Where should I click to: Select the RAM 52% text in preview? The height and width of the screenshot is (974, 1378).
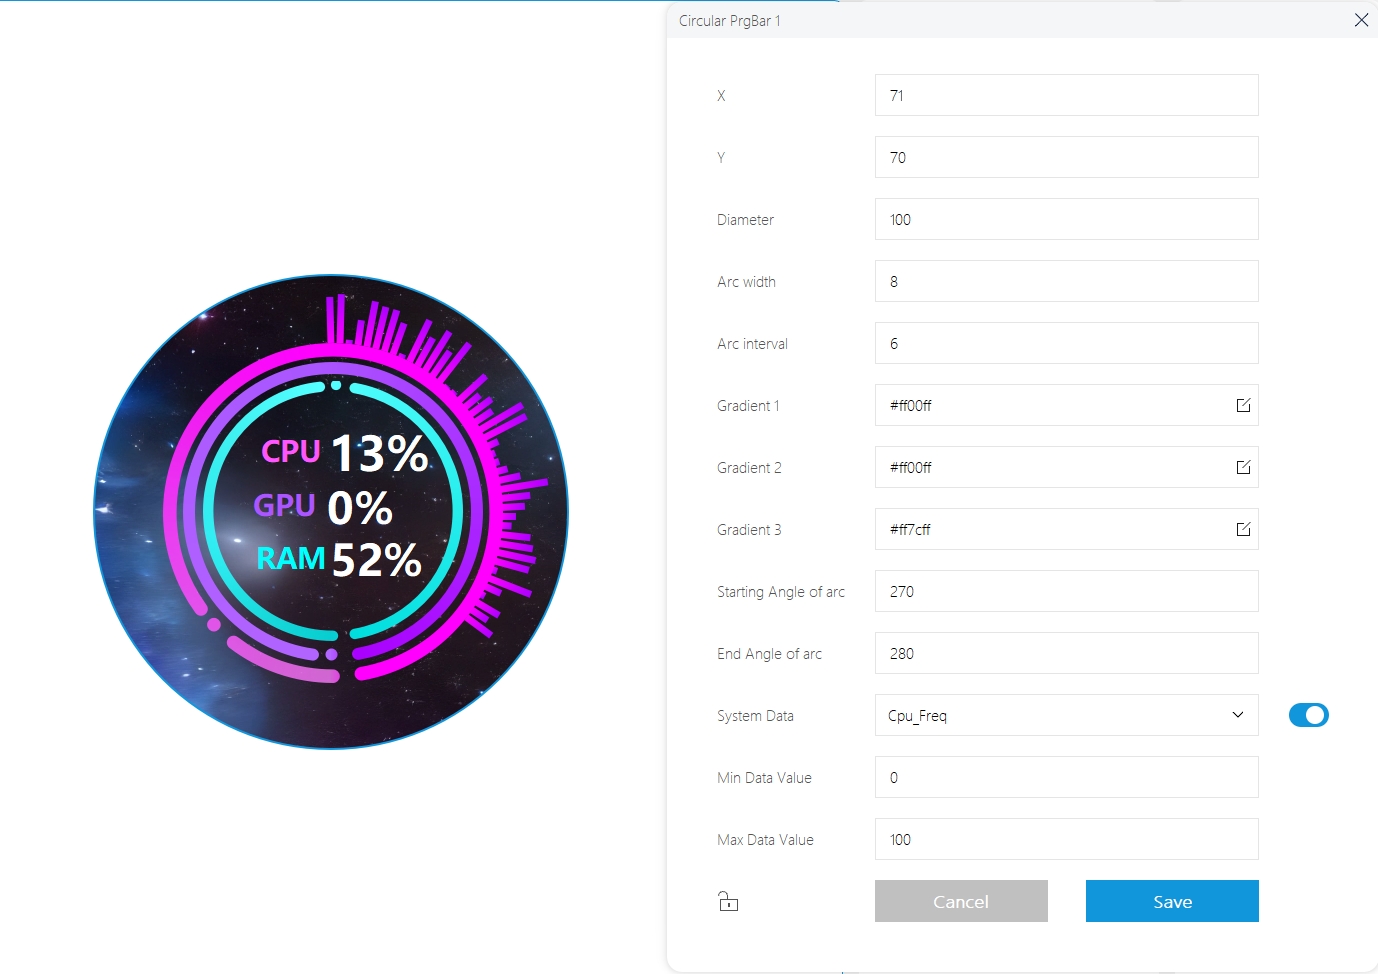click(339, 559)
